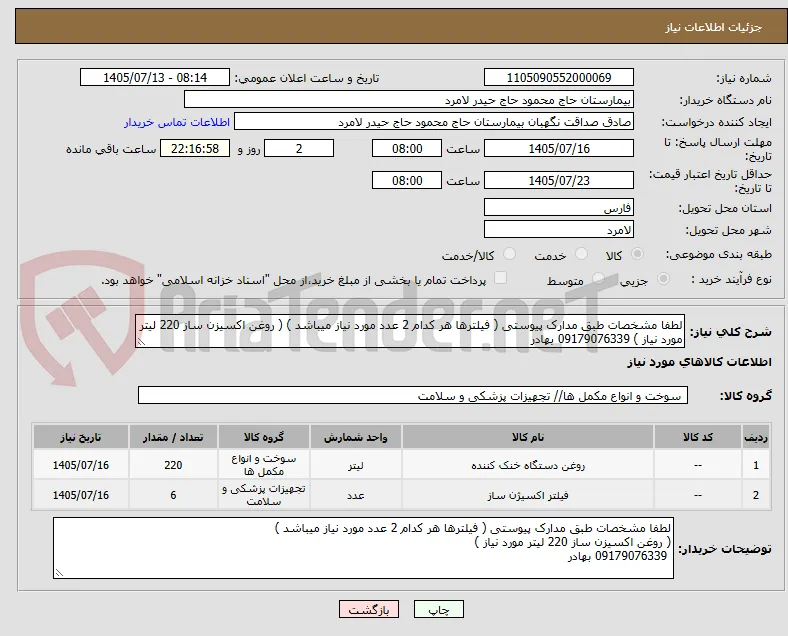
Task: Click the announcement date field 1405/07/13 - 08:14
Action: pos(155,77)
